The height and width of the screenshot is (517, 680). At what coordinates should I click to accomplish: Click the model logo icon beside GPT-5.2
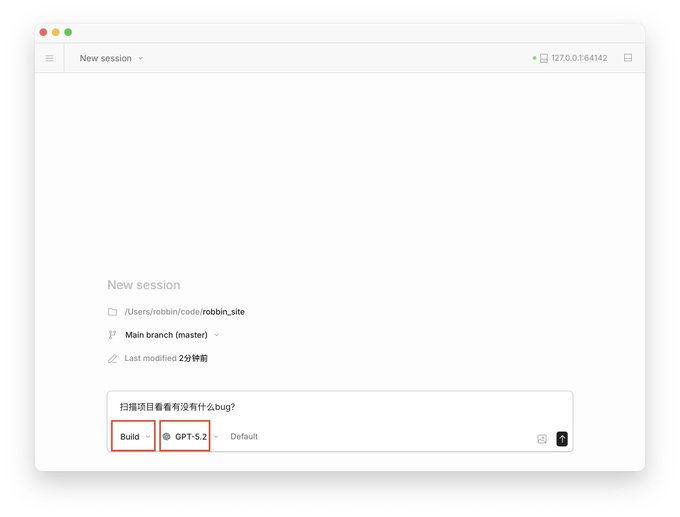(167, 436)
